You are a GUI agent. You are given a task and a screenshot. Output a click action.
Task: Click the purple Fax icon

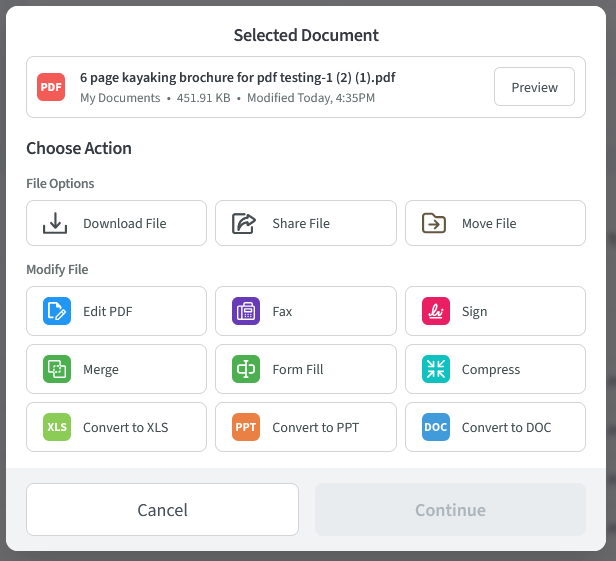pos(245,311)
